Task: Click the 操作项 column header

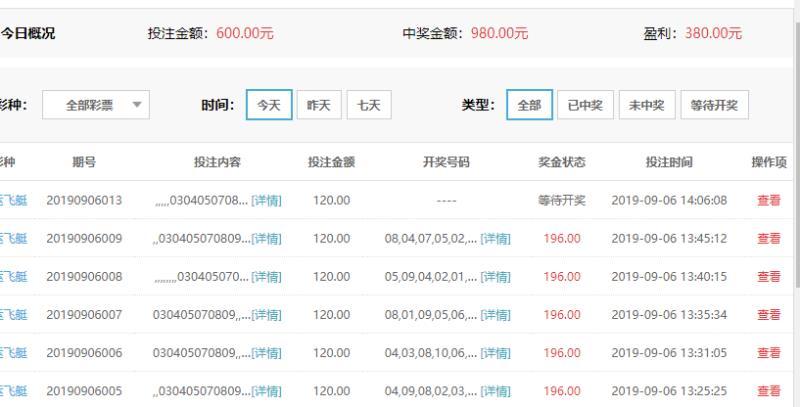Action: (x=769, y=162)
